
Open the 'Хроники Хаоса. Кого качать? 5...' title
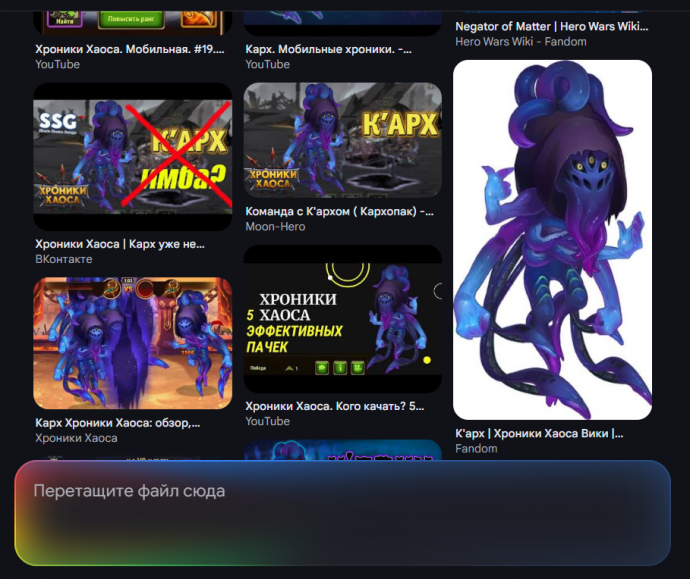click(x=334, y=406)
